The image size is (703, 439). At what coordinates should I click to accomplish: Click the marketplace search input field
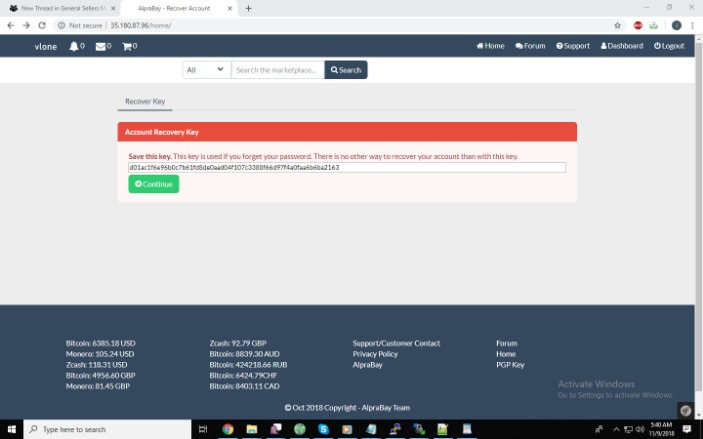click(x=277, y=70)
